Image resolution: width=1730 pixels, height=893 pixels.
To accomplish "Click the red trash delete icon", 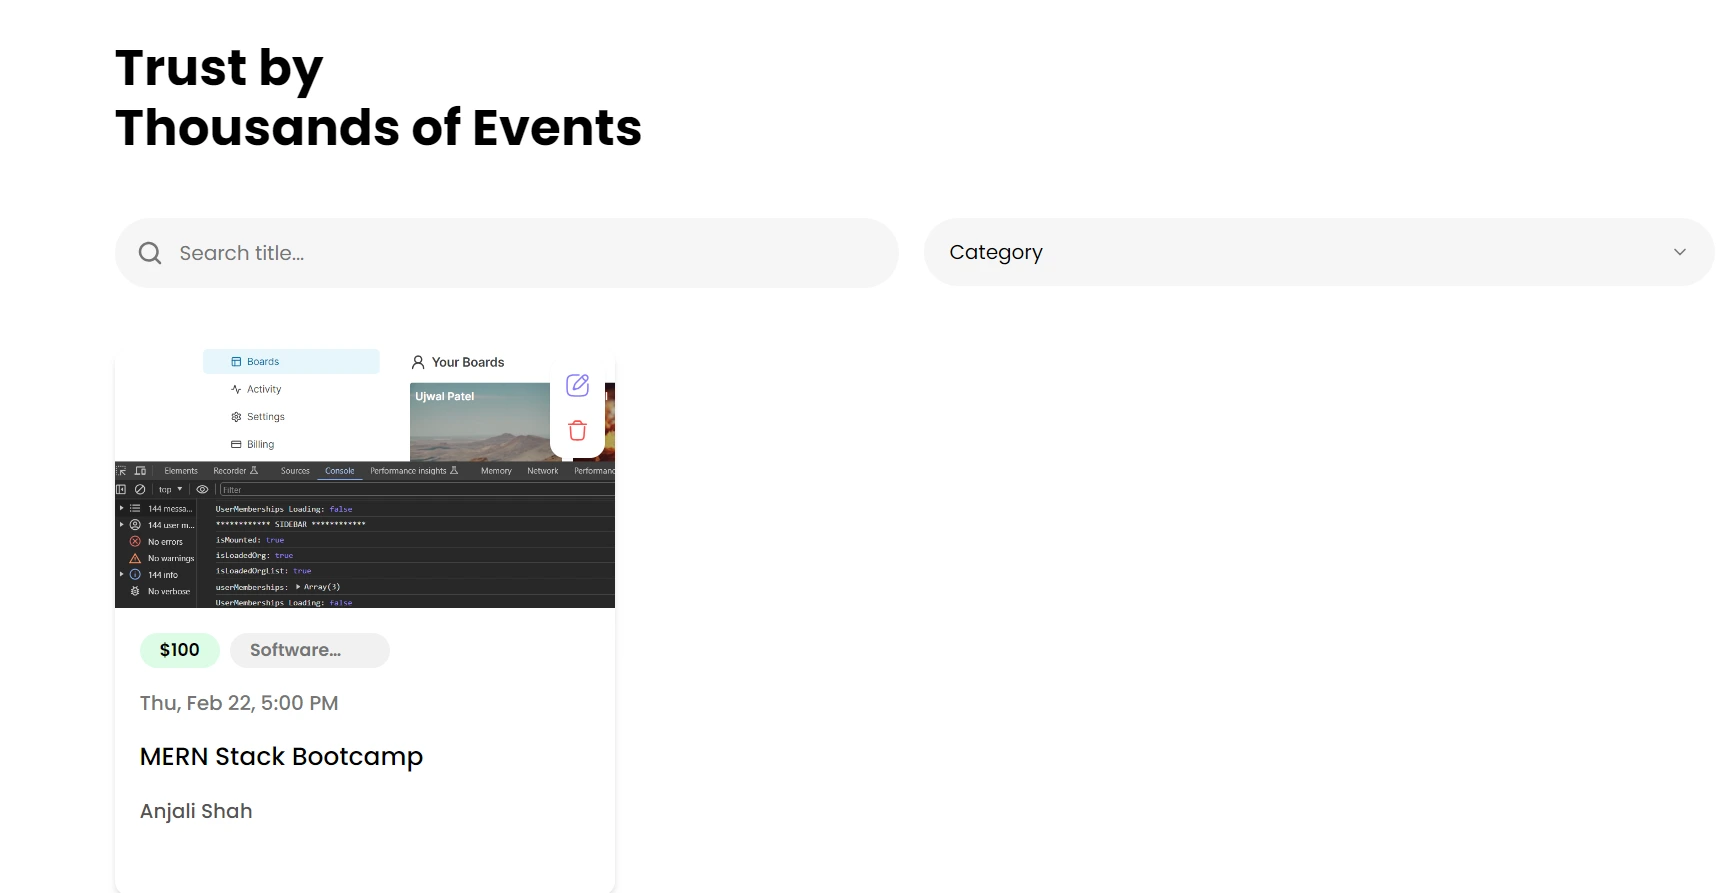I will 577,431.
